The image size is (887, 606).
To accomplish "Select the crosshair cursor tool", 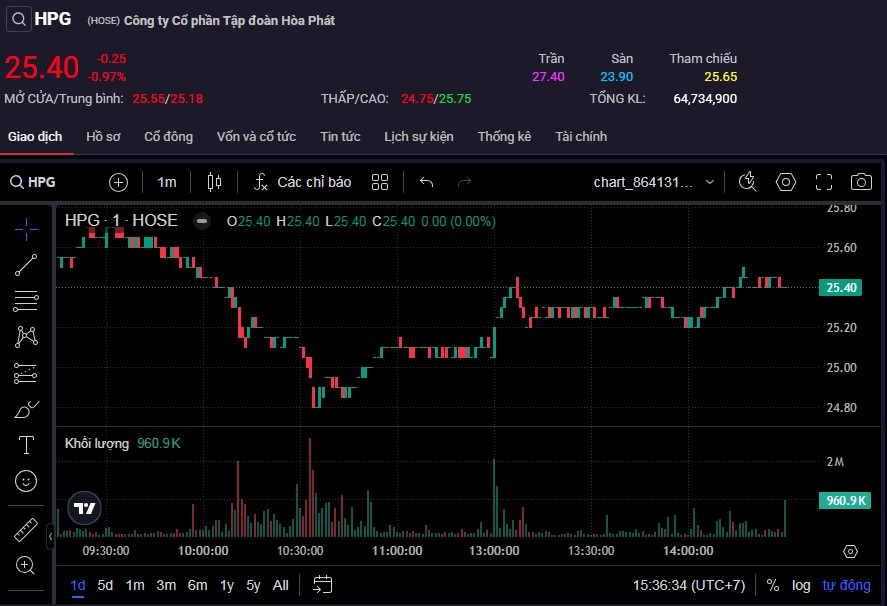I will 27,229.
